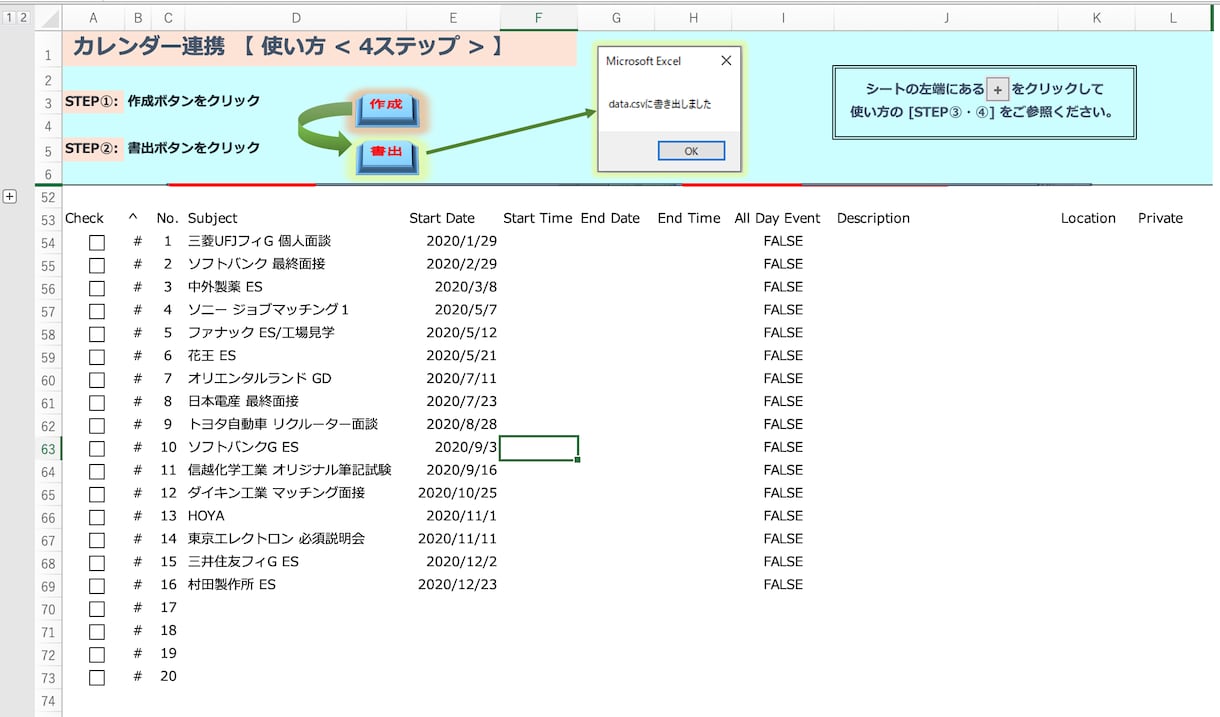Click the Subject column heading cell
1220x717 pixels.
296,218
